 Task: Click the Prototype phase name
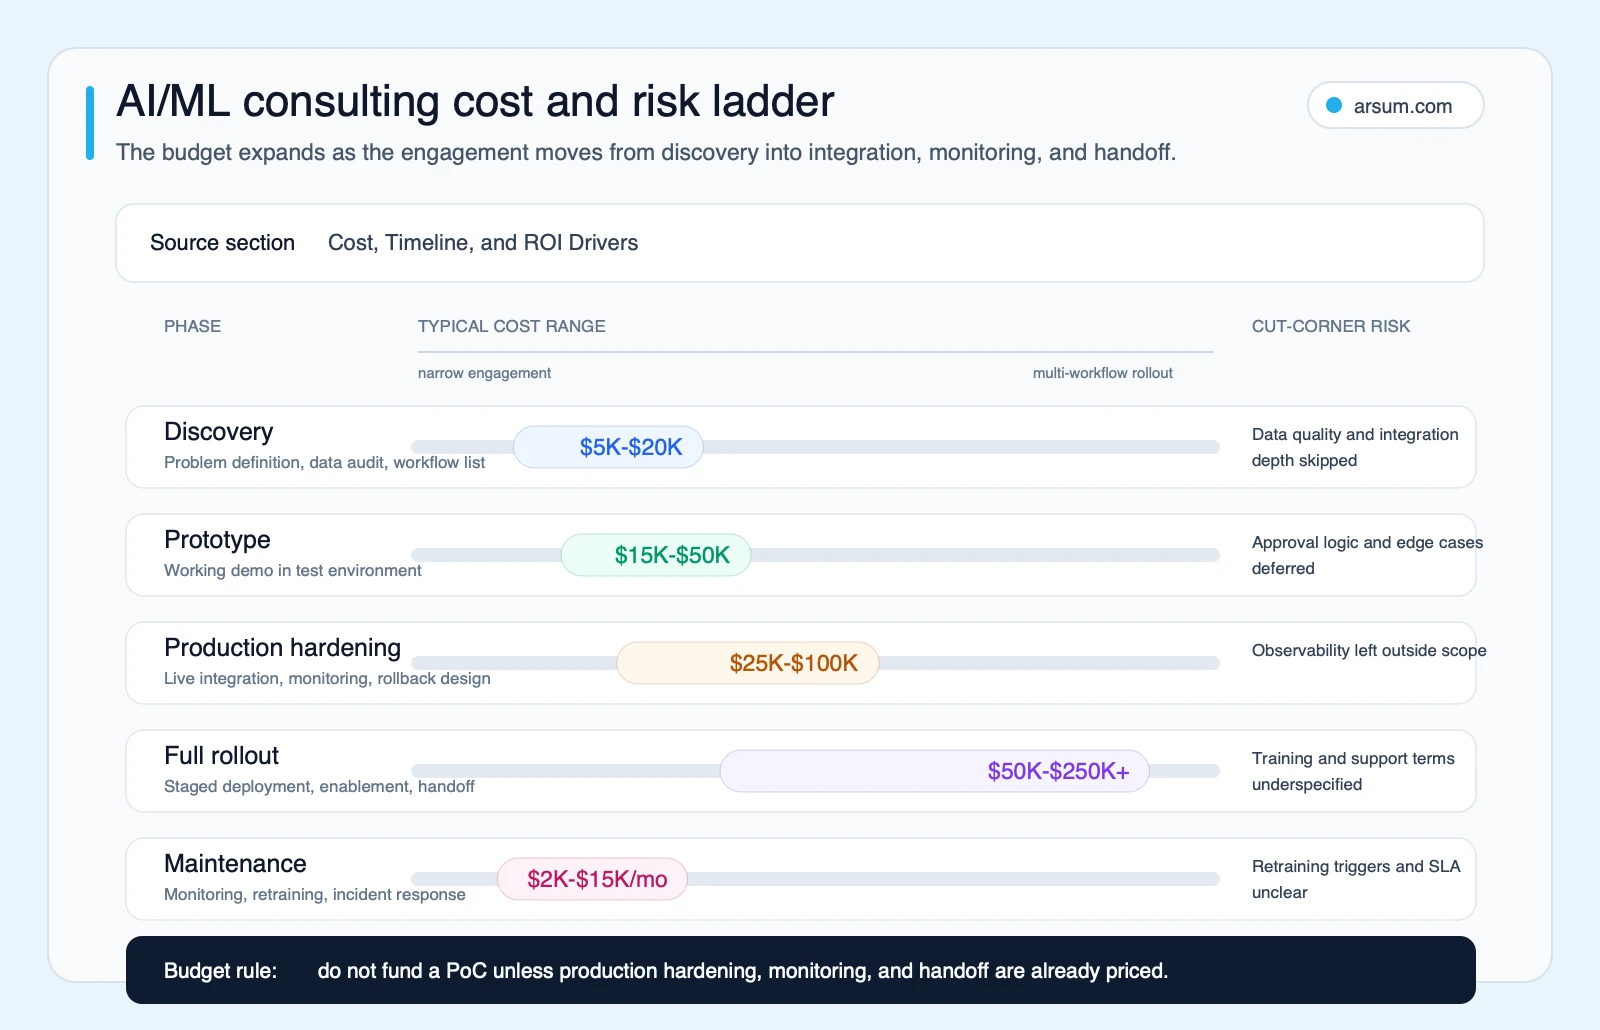pyautogui.click(x=217, y=539)
